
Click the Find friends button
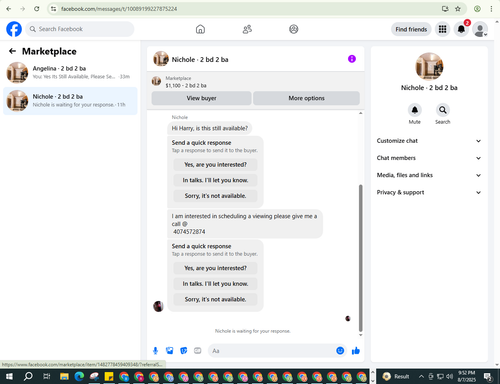(x=411, y=29)
